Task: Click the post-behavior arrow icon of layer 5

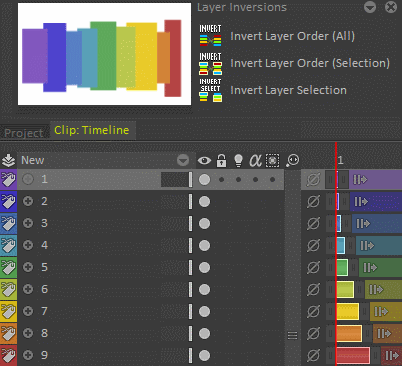Action: (x=370, y=268)
